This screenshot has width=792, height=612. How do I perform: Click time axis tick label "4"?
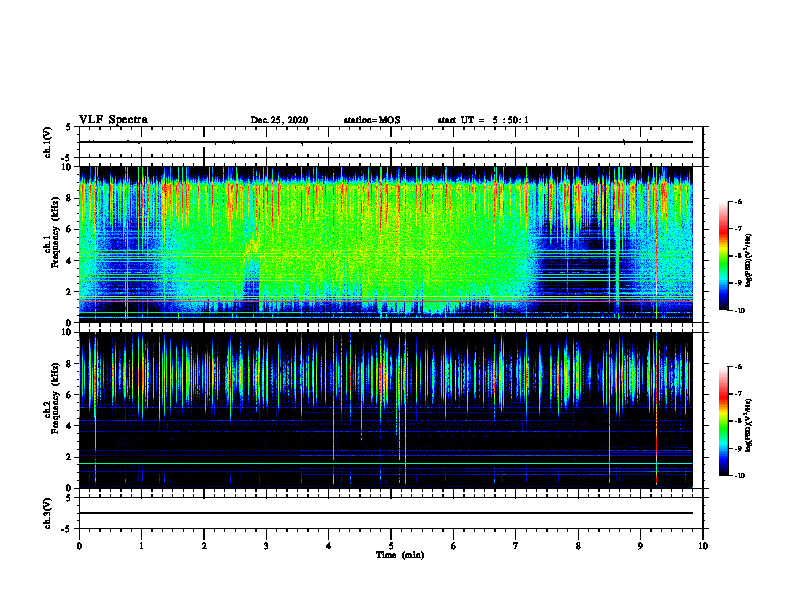(x=329, y=546)
